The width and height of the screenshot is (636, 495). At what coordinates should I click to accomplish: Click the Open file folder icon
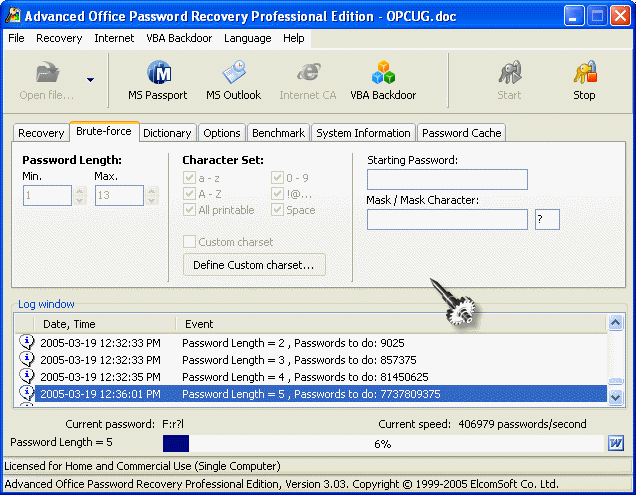(47, 72)
